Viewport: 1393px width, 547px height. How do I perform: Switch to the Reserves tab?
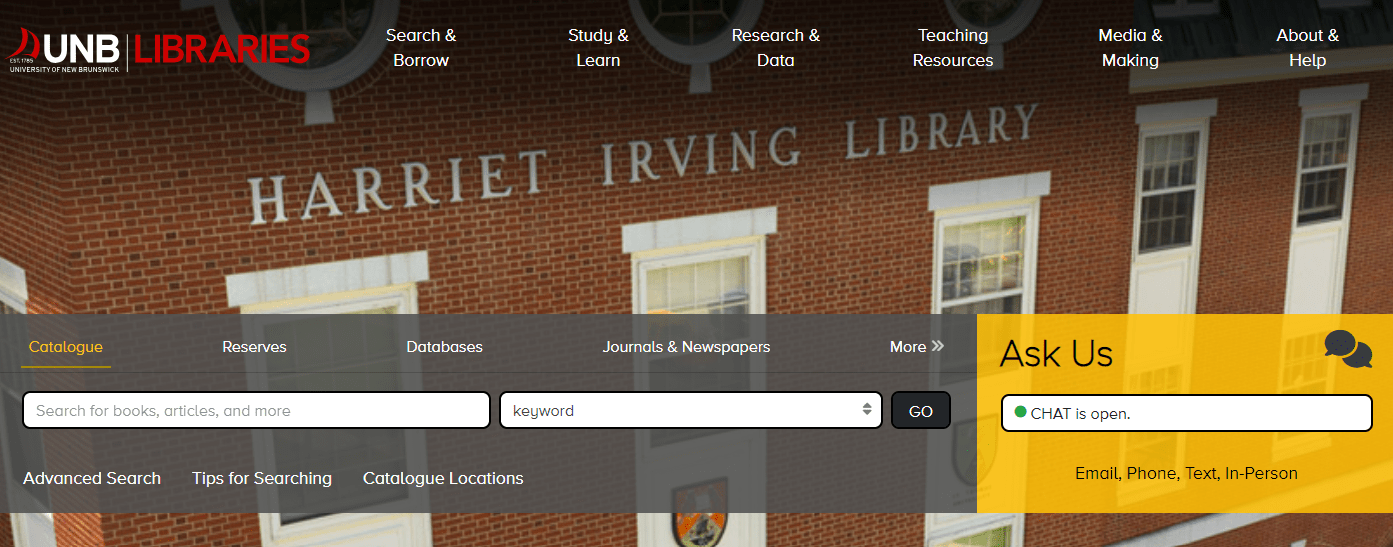pyautogui.click(x=254, y=347)
